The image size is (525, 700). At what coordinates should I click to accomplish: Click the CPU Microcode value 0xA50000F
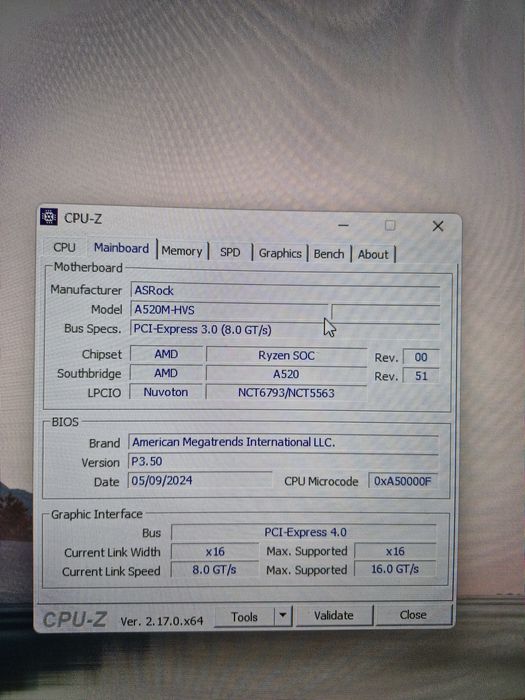(403, 481)
